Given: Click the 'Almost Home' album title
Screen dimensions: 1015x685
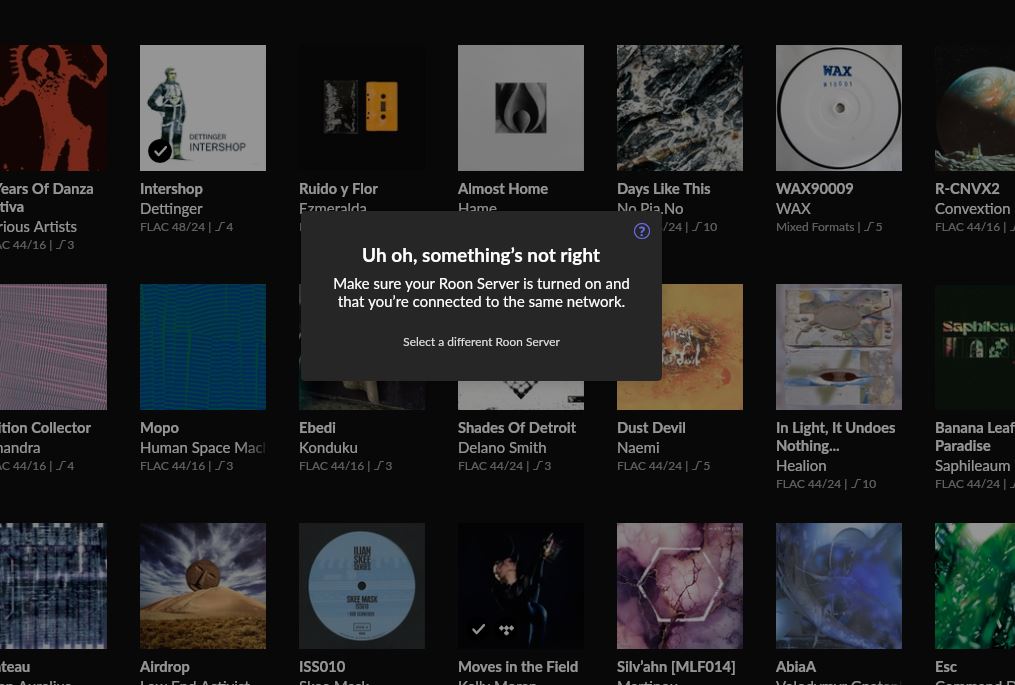Looking at the screenshot, I should coord(503,189).
